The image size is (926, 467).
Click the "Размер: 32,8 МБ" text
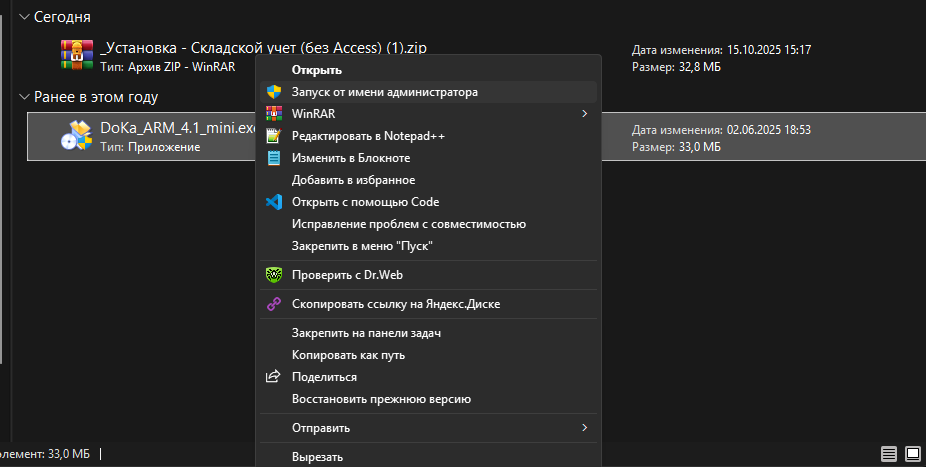(x=676, y=67)
